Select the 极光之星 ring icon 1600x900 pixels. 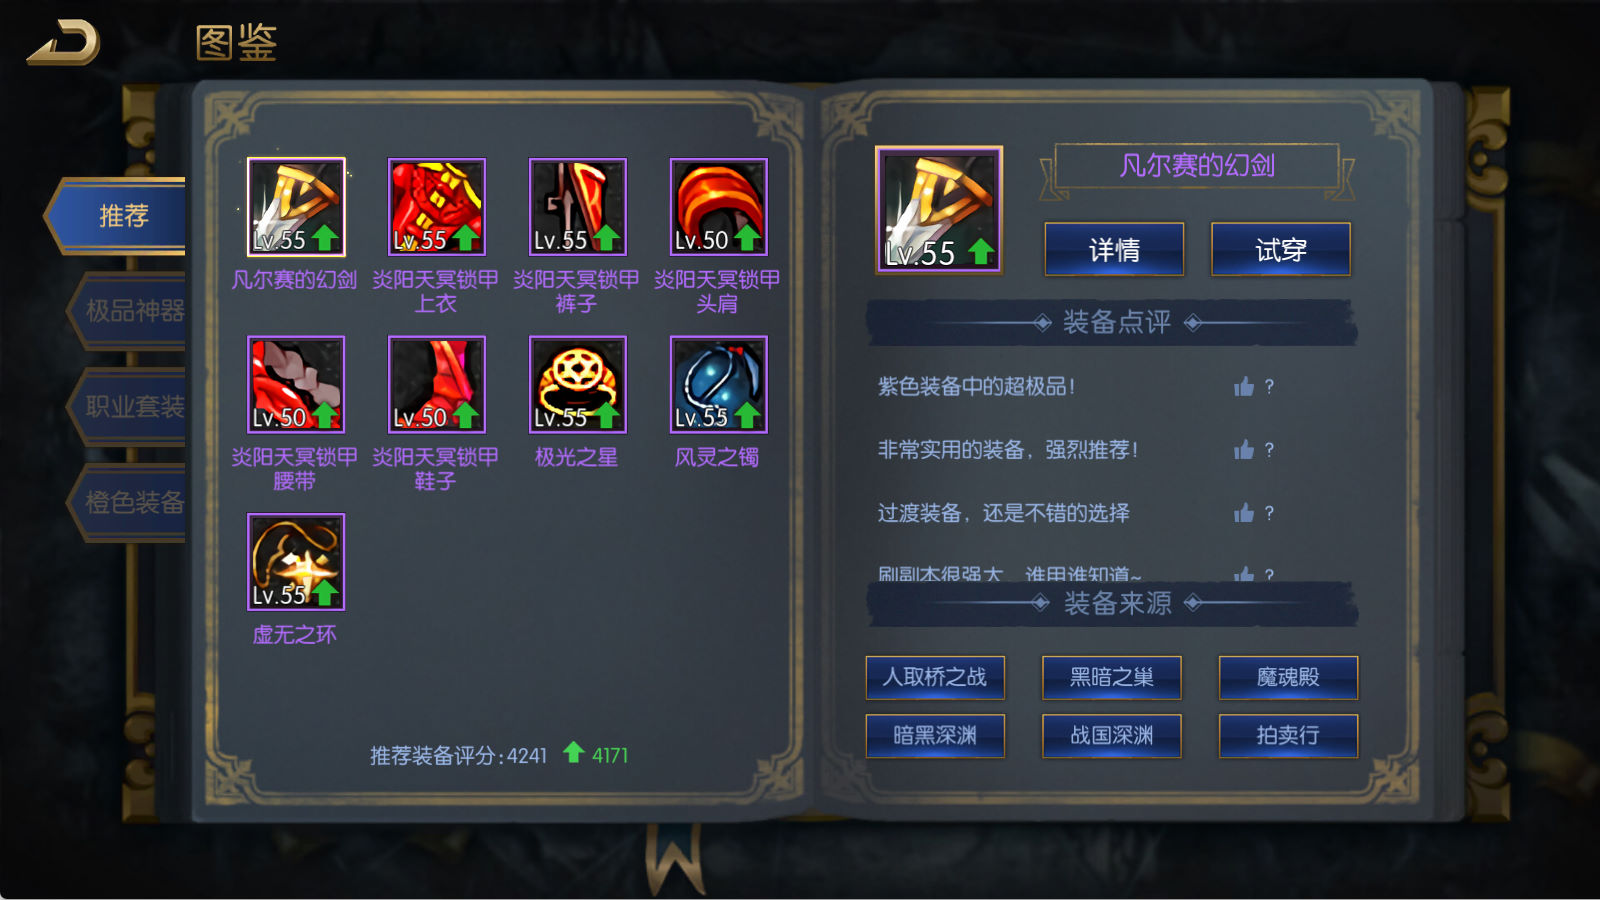[578, 385]
